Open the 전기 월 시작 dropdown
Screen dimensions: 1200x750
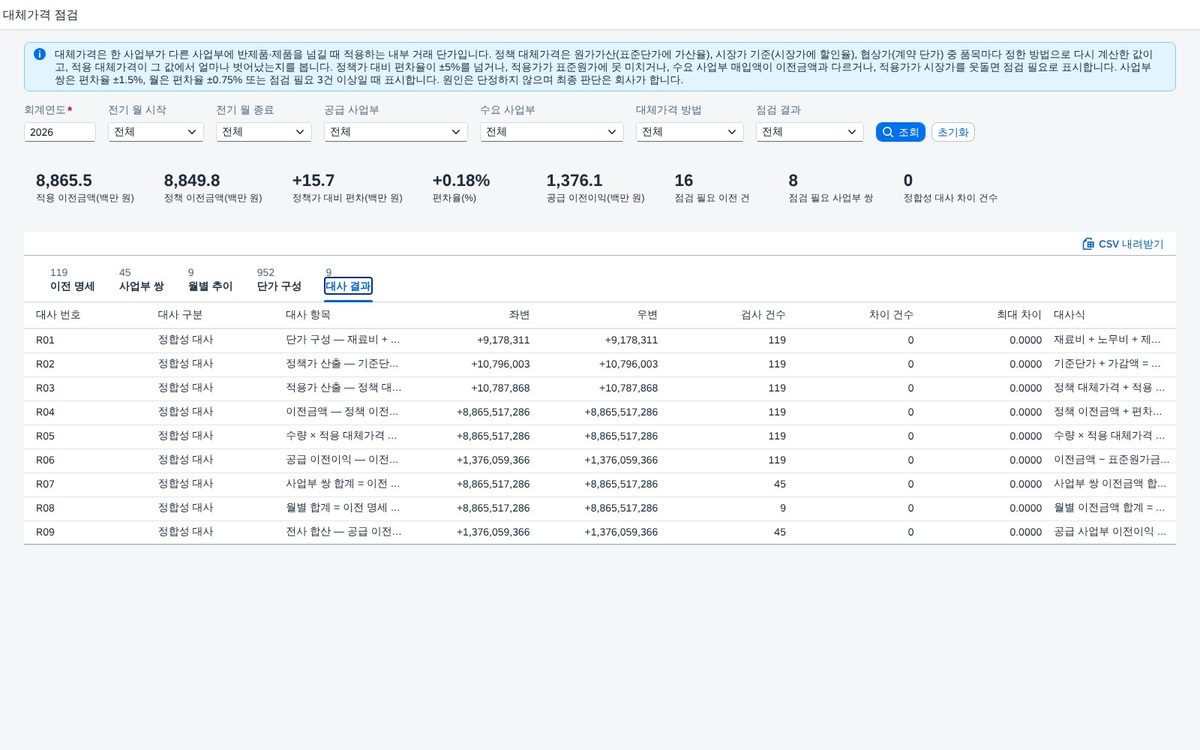156,132
